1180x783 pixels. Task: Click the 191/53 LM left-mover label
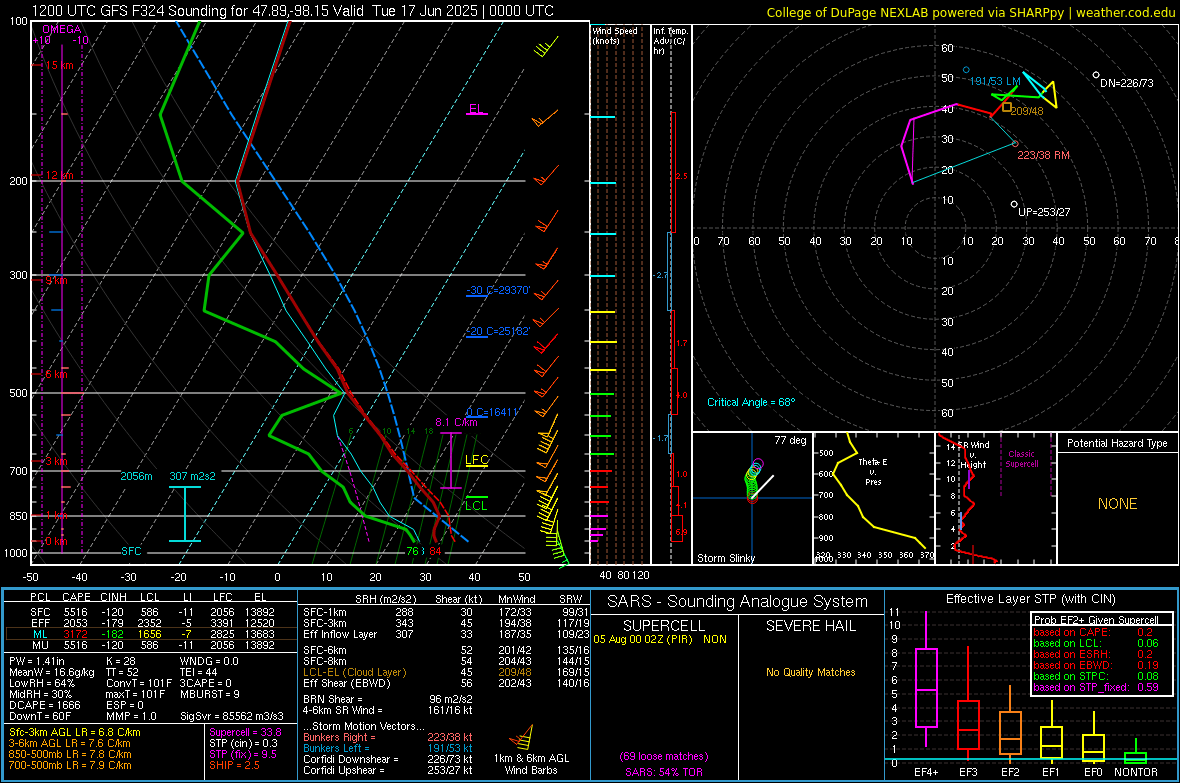(x=995, y=81)
